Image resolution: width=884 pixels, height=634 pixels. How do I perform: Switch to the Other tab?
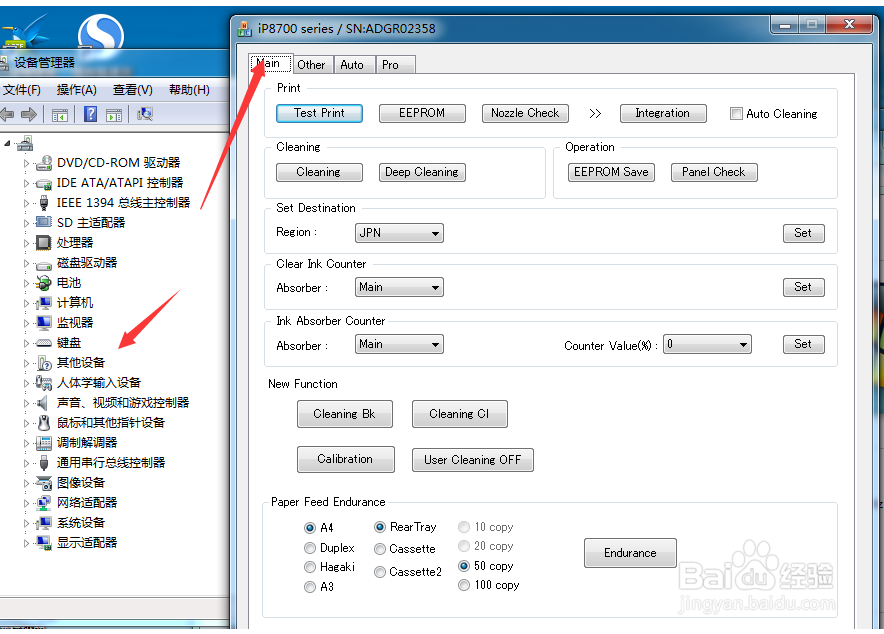pos(312,65)
